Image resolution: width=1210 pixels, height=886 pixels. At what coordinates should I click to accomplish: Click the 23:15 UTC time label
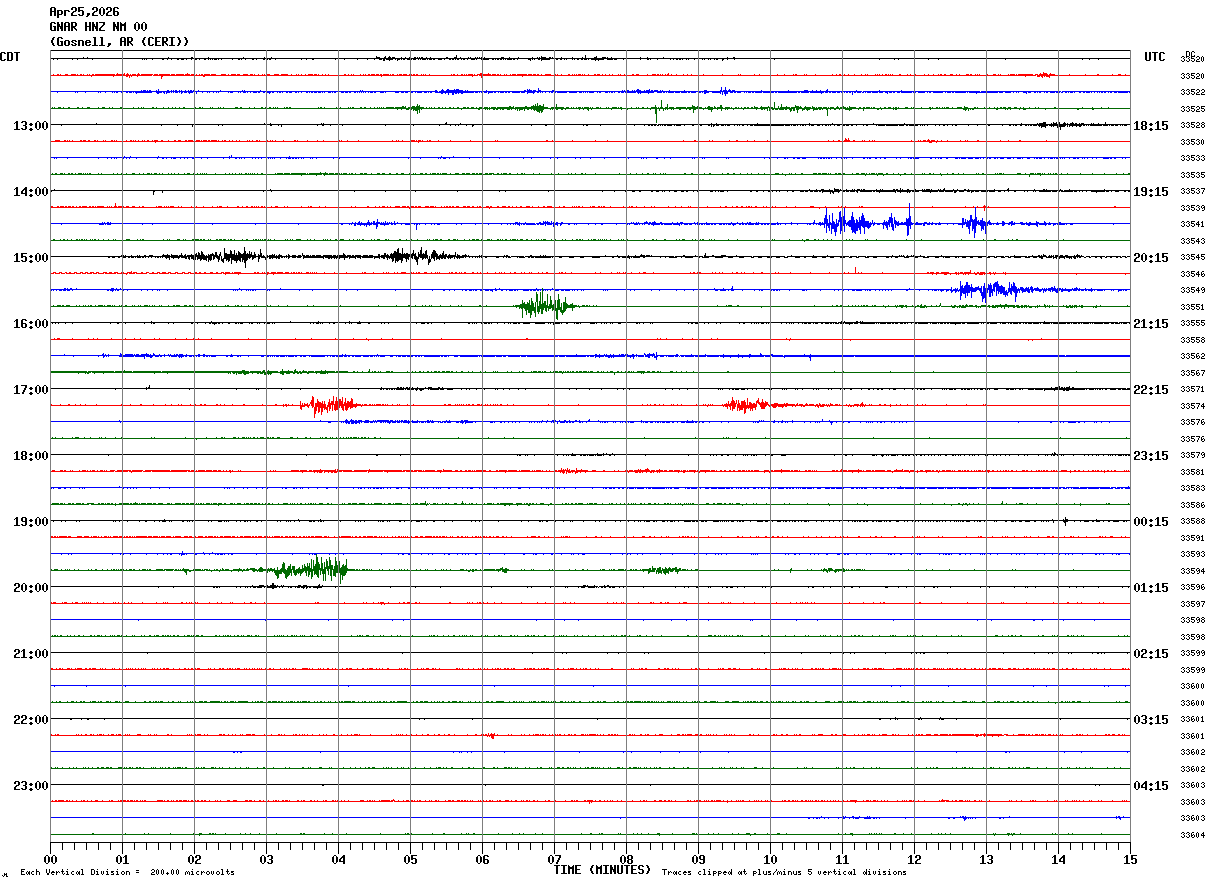pyautogui.click(x=1151, y=456)
